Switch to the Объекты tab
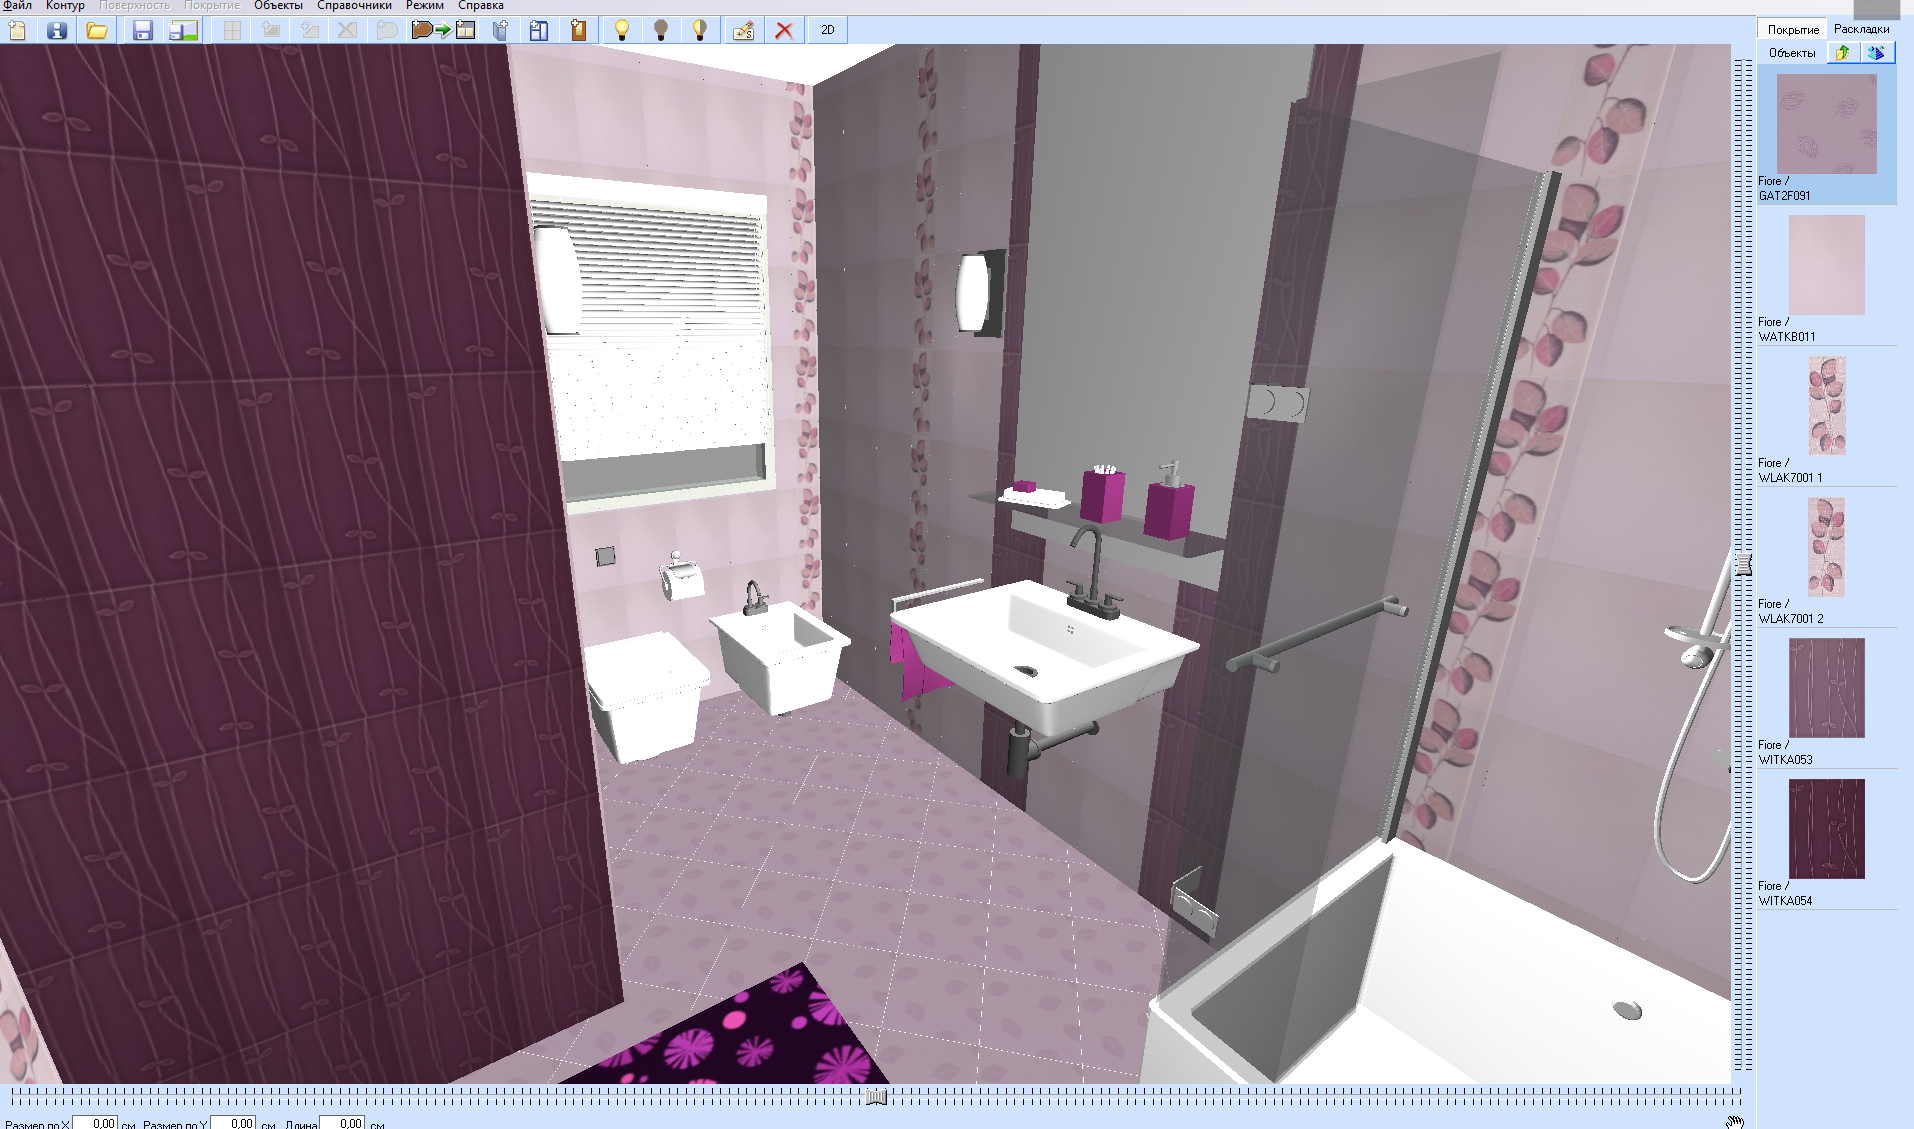 point(1791,53)
